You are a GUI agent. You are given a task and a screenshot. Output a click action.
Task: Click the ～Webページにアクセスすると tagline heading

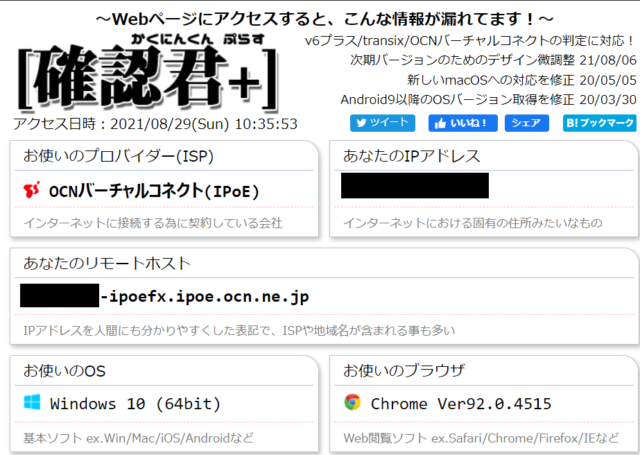(324, 19)
